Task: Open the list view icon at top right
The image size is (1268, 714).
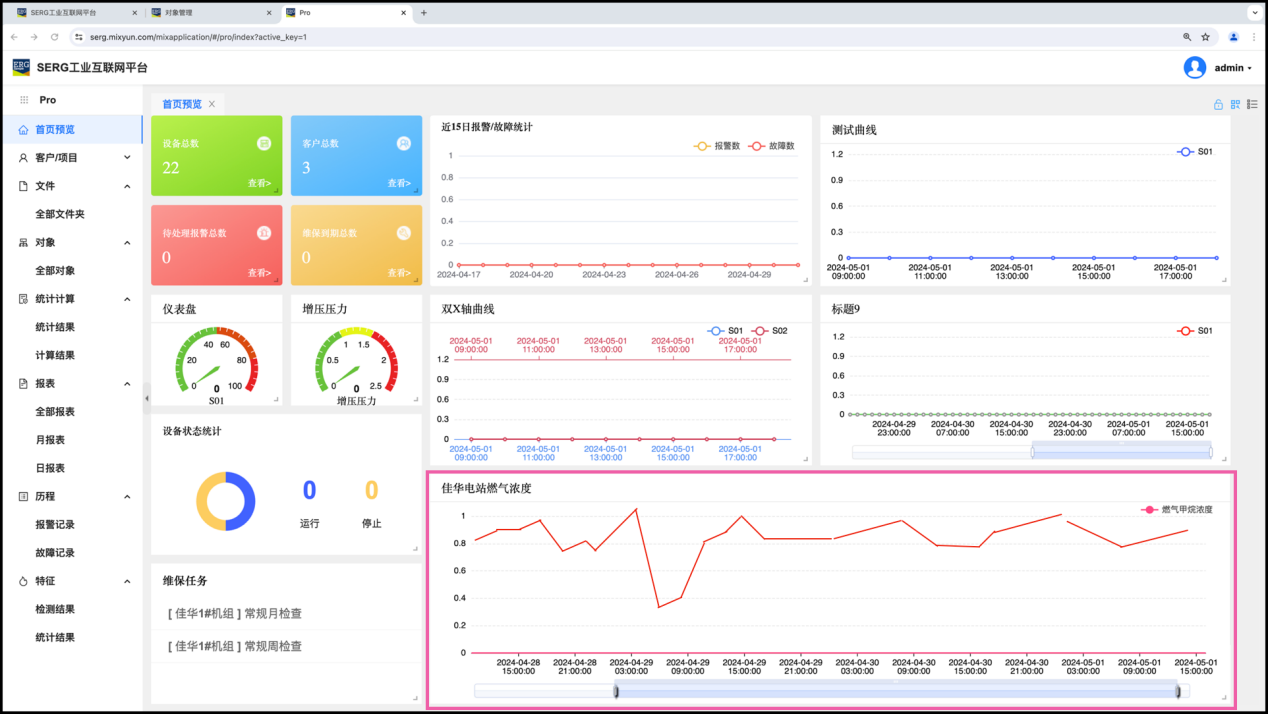Action: pyautogui.click(x=1252, y=104)
